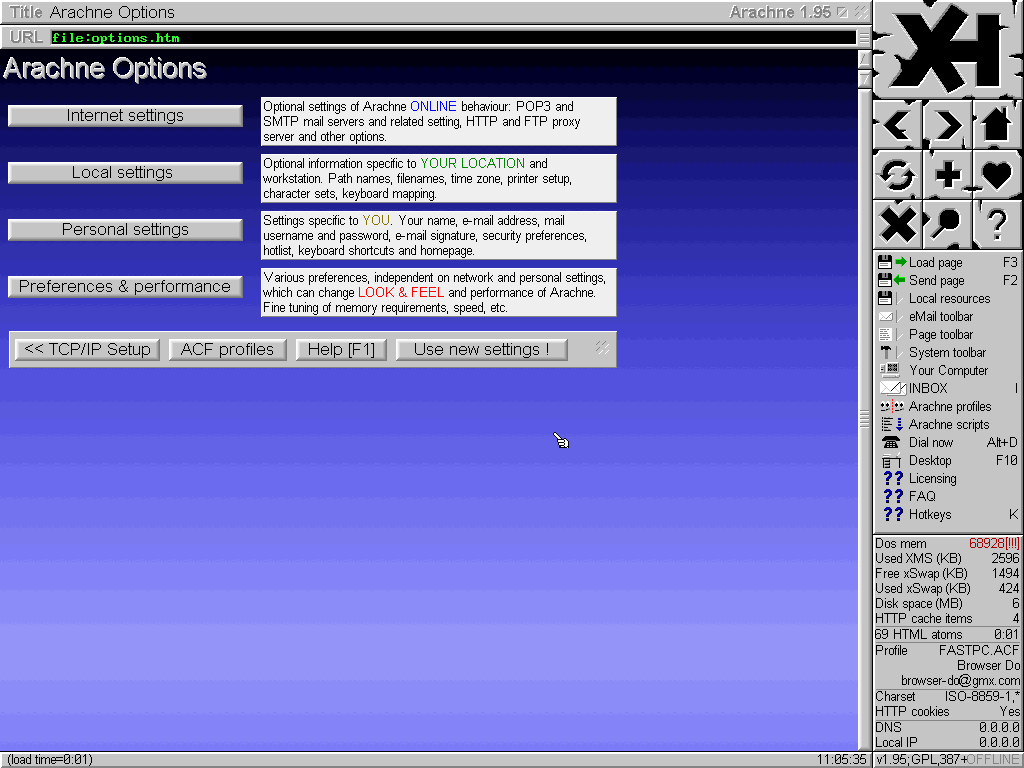Image resolution: width=1024 pixels, height=768 pixels.
Task: Open search with magnifier icon
Action: tap(948, 224)
